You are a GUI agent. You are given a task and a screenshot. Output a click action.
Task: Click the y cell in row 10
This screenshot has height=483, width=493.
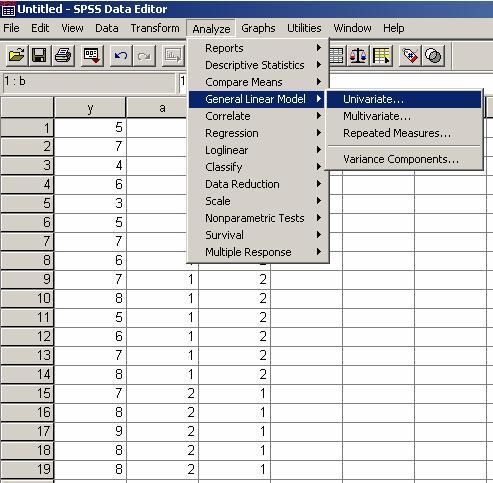[90, 298]
